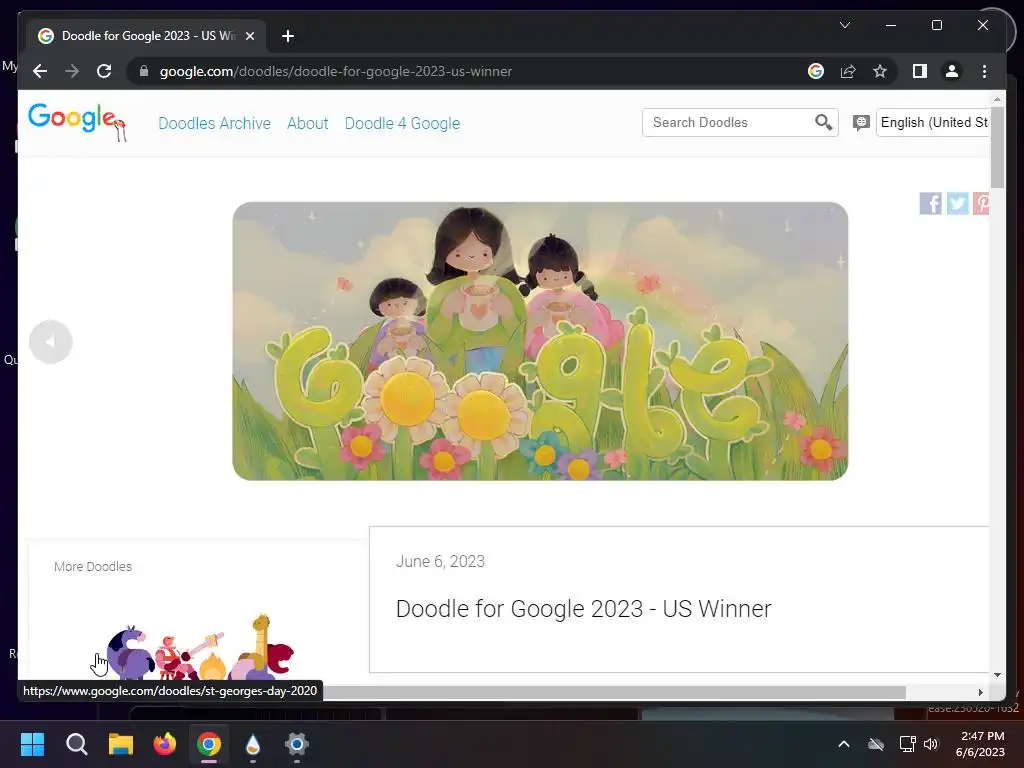Click the feedback speech bubble icon
The height and width of the screenshot is (768, 1024).
click(861, 123)
